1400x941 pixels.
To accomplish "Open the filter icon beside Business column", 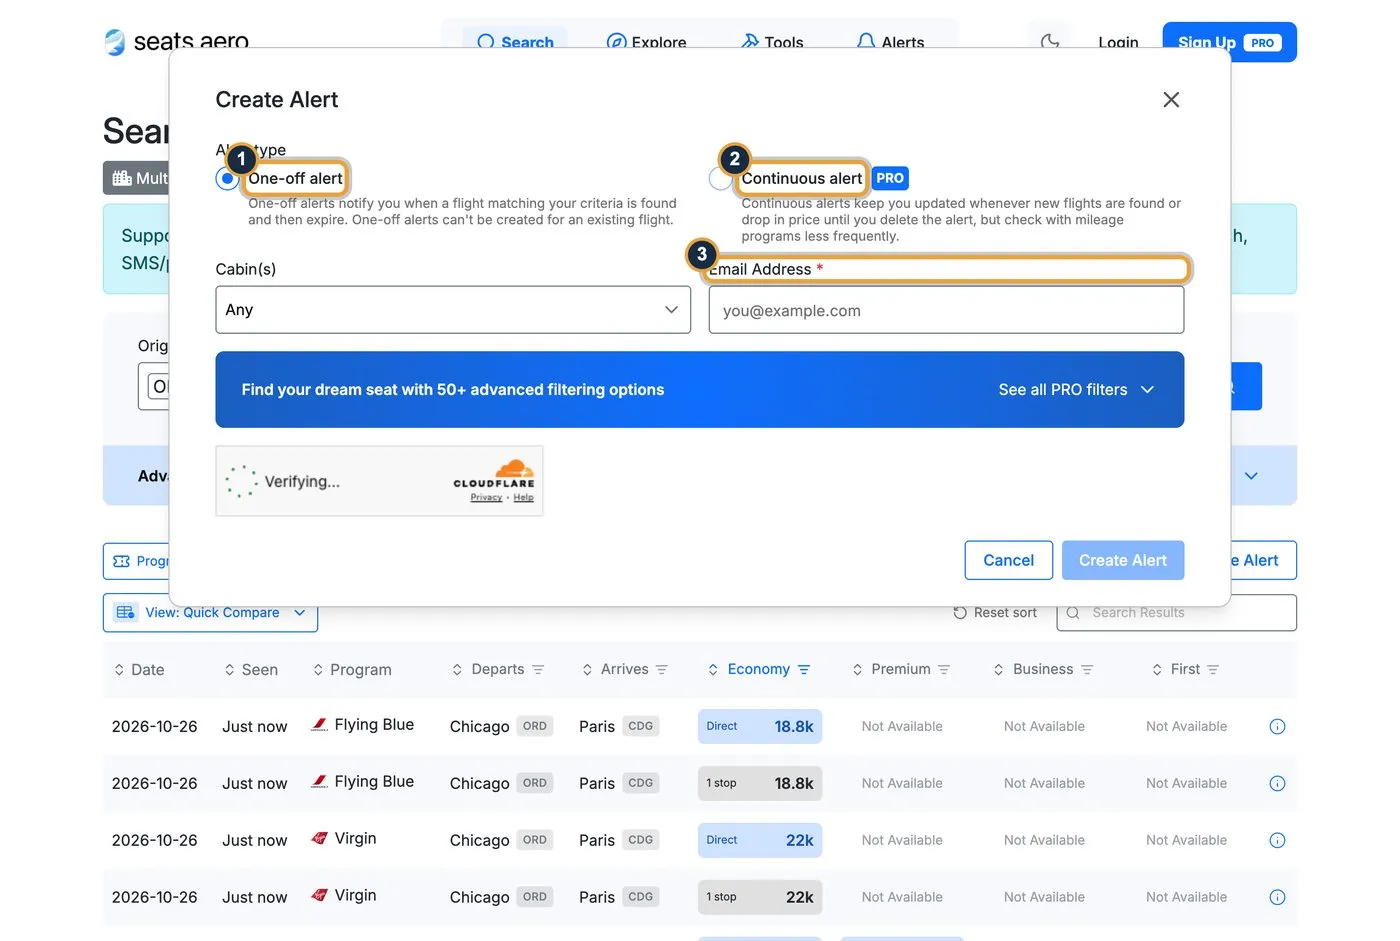I will [x=1087, y=670].
